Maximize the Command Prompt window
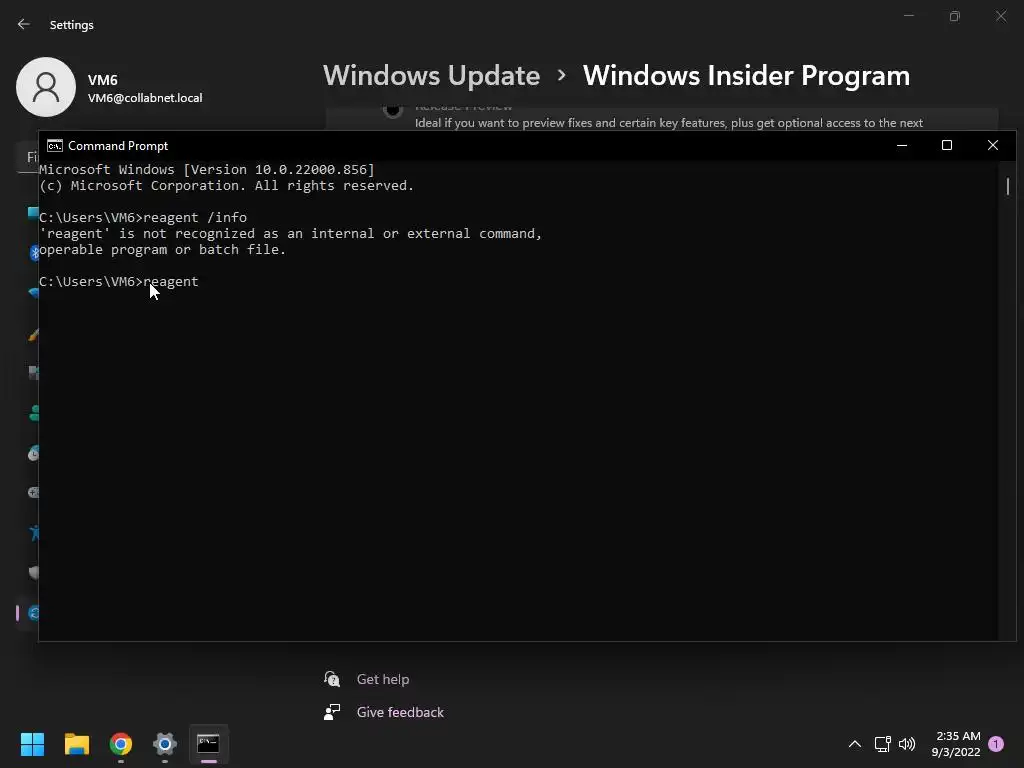Image resolution: width=1024 pixels, height=768 pixels. [x=947, y=145]
